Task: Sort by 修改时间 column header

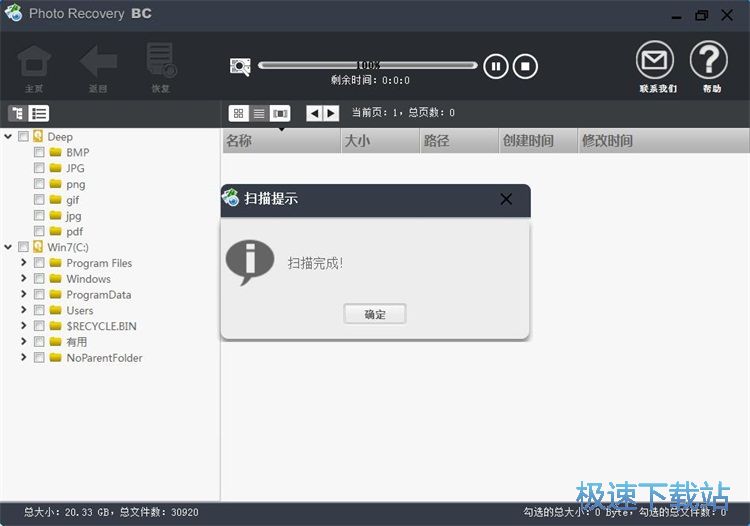Action: click(664, 141)
